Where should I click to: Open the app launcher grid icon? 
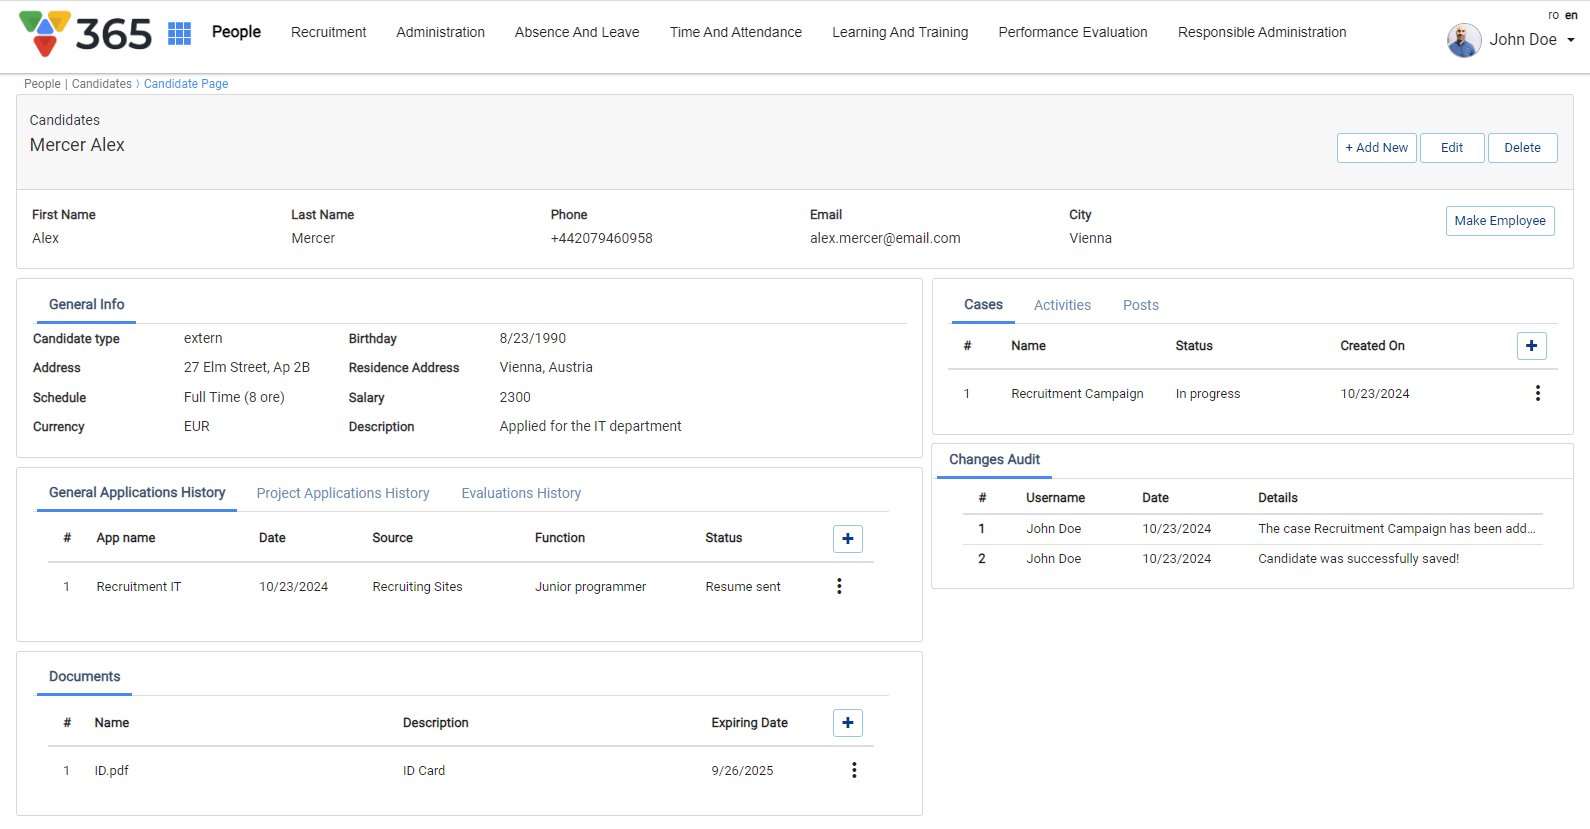click(179, 33)
